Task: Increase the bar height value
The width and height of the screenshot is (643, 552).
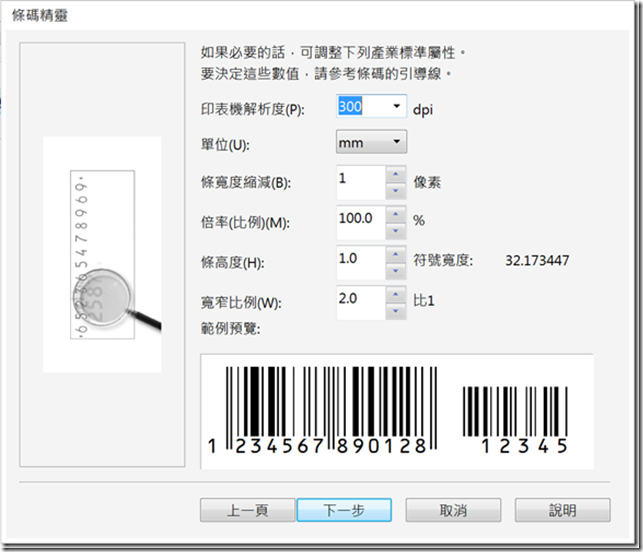Action: (x=396, y=254)
